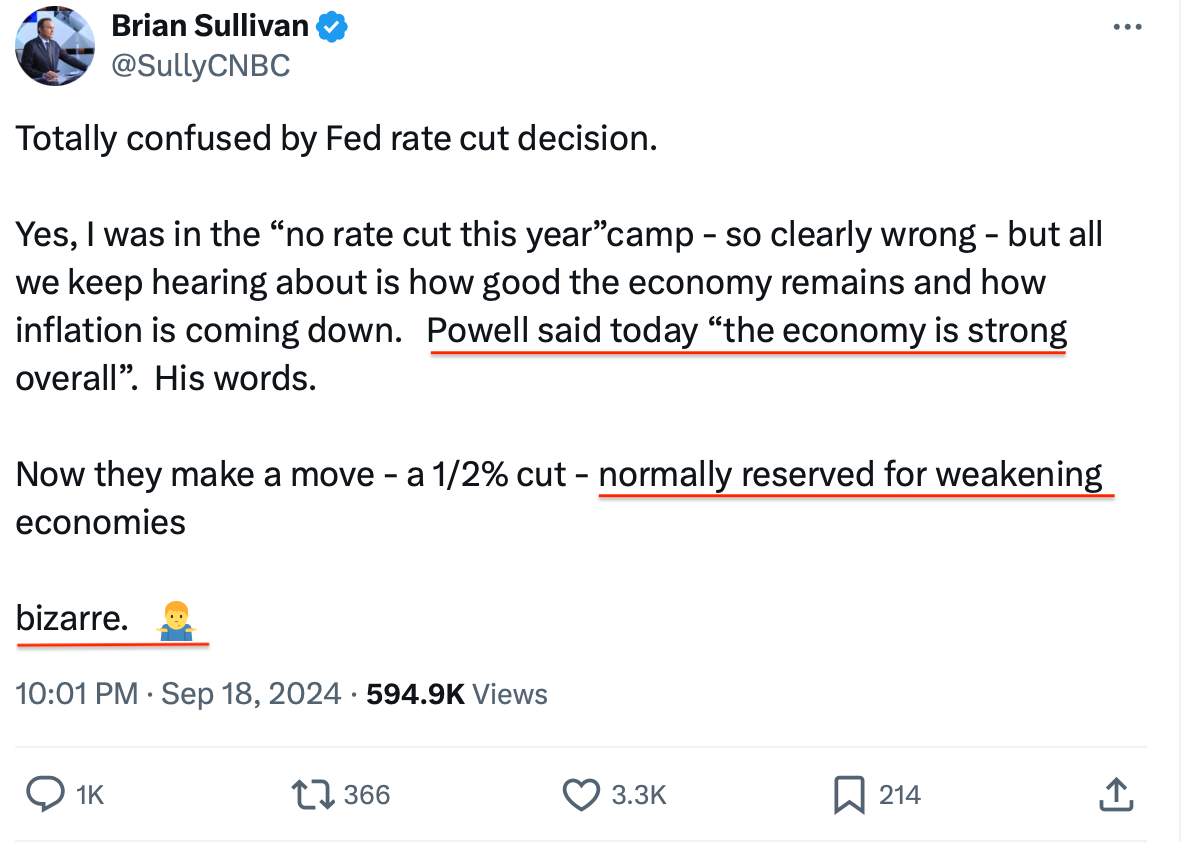Visit the @SullyCNBC handle link

pyautogui.click(x=200, y=65)
